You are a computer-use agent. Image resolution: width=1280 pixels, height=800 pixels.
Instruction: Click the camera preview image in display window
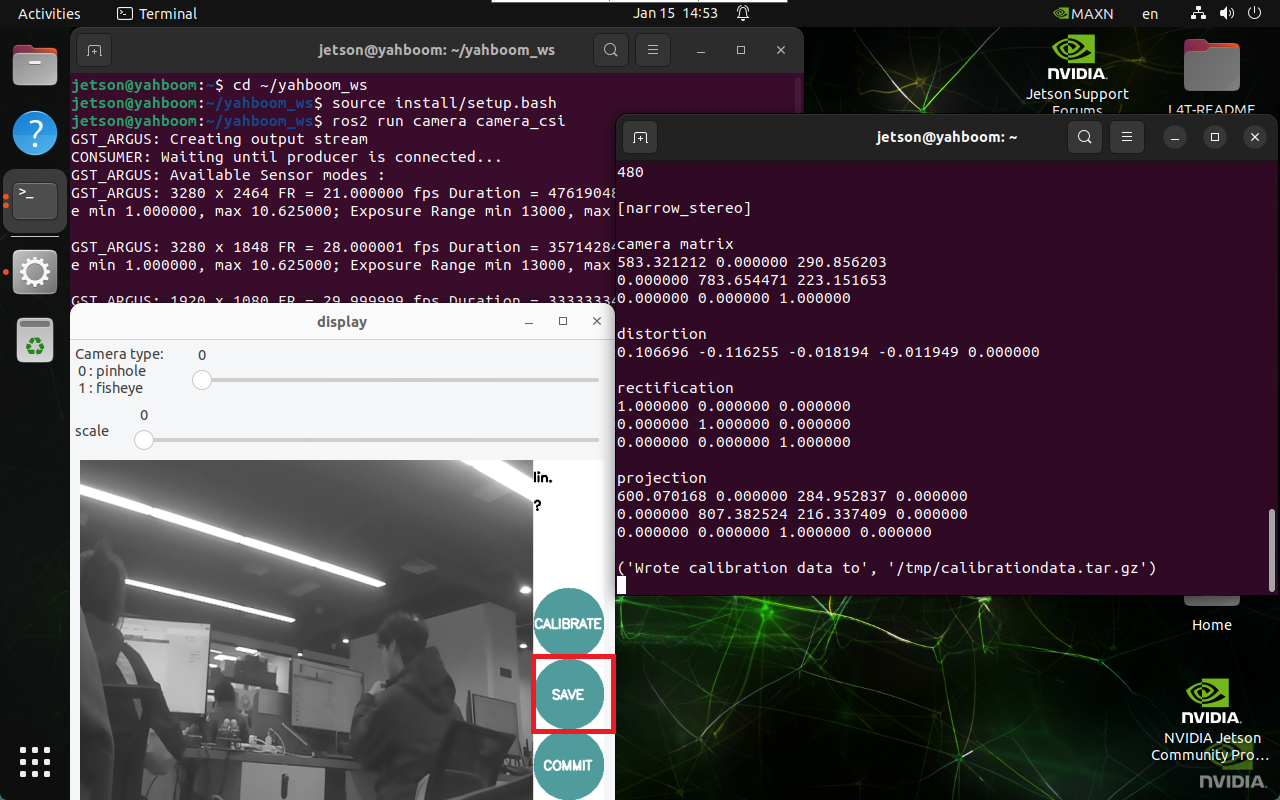(x=306, y=630)
